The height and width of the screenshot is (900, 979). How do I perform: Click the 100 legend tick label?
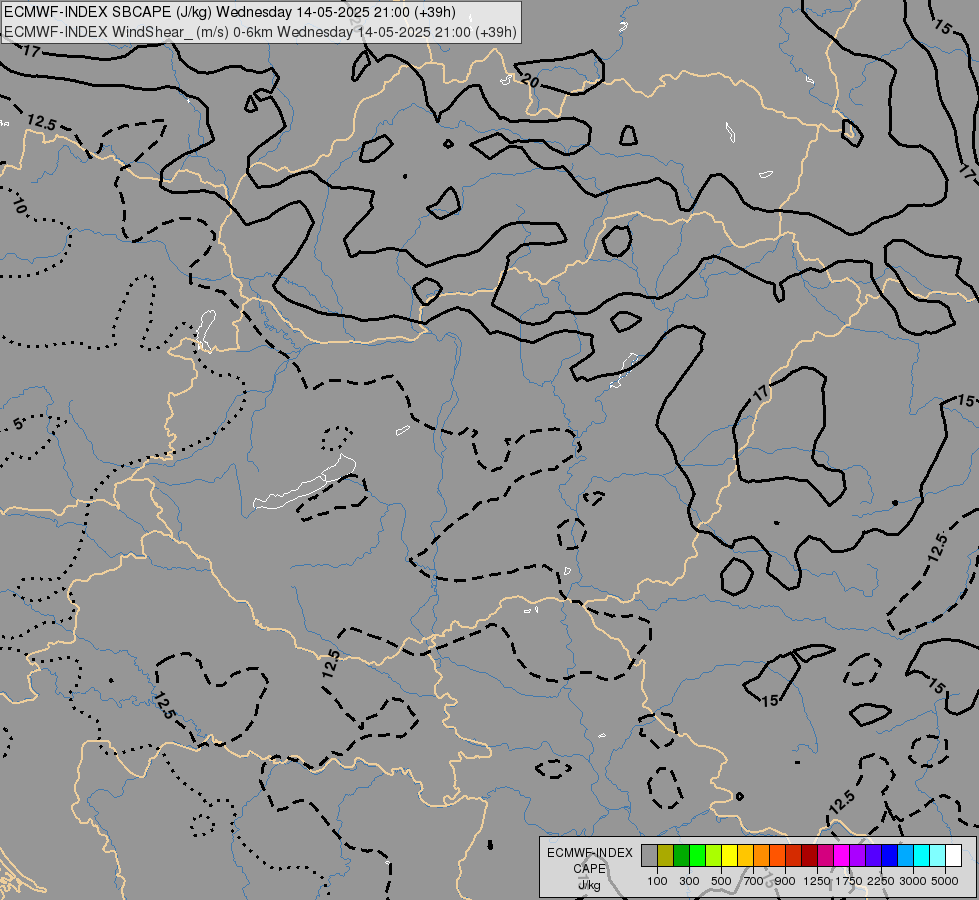(x=657, y=881)
